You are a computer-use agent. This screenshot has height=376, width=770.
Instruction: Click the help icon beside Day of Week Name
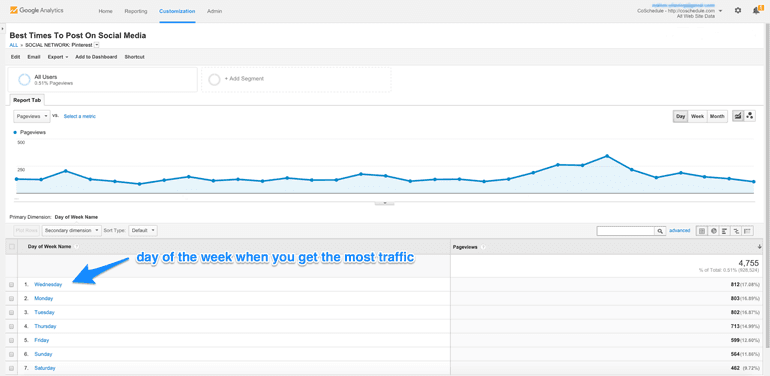coord(77,247)
